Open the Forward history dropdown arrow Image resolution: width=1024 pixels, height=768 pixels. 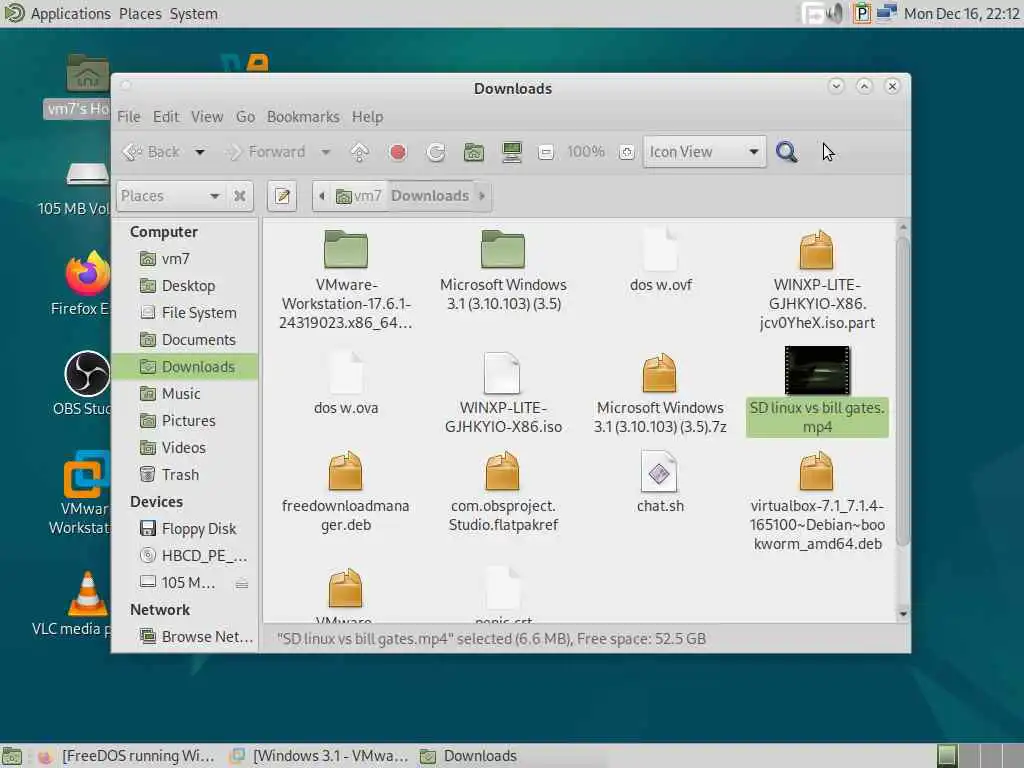coord(325,152)
